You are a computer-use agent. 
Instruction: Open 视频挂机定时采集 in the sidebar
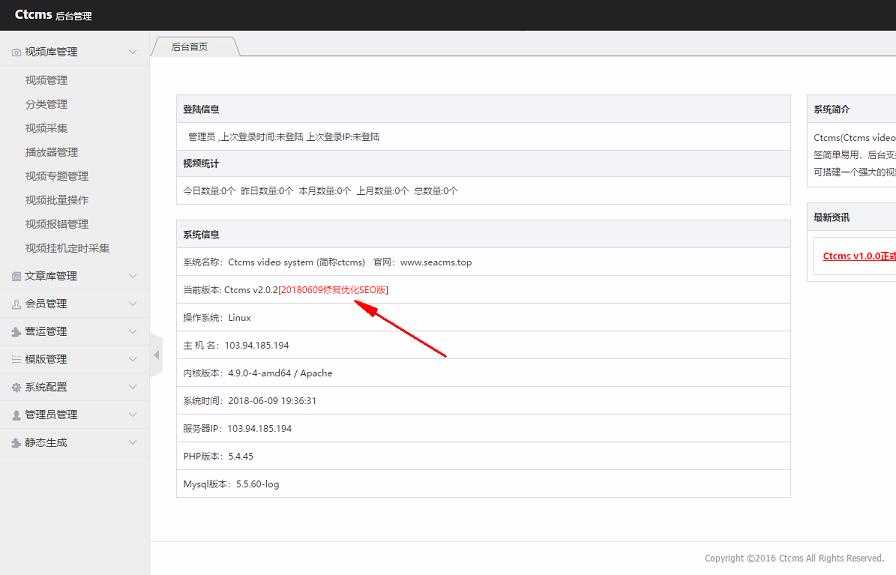67,248
